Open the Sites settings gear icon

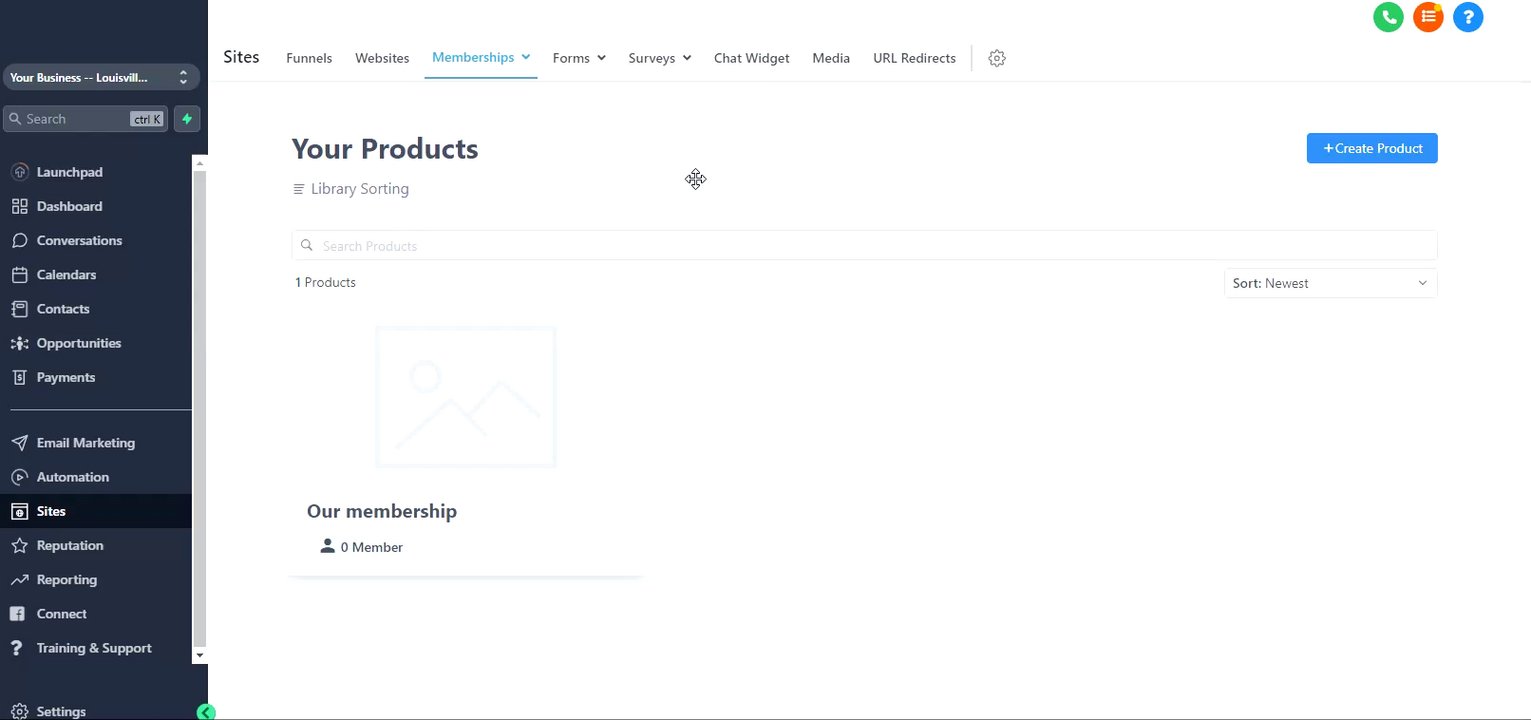[996, 58]
